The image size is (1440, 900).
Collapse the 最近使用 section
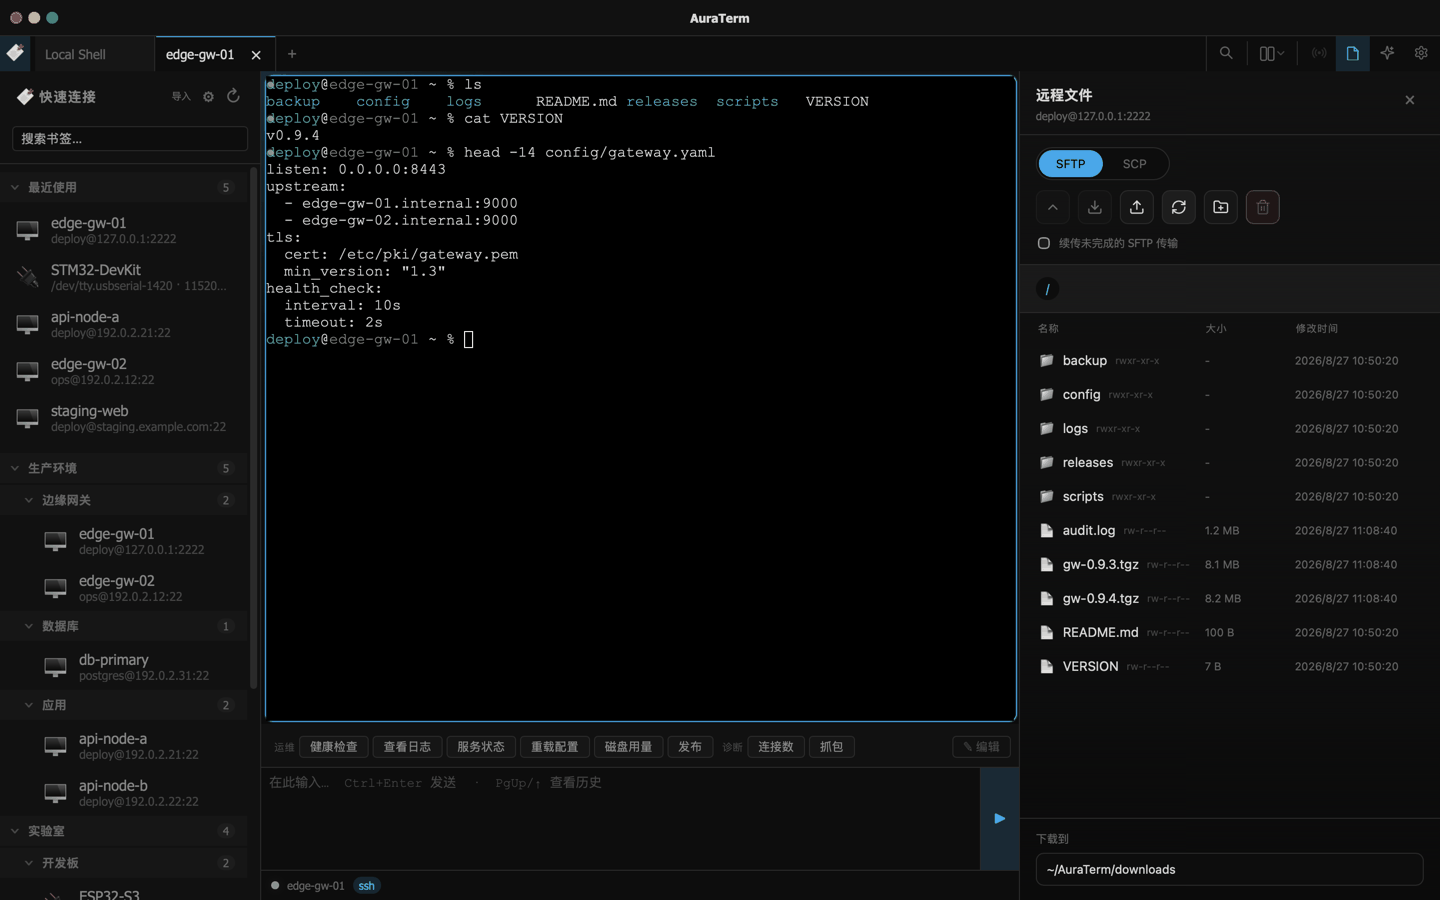123,187
